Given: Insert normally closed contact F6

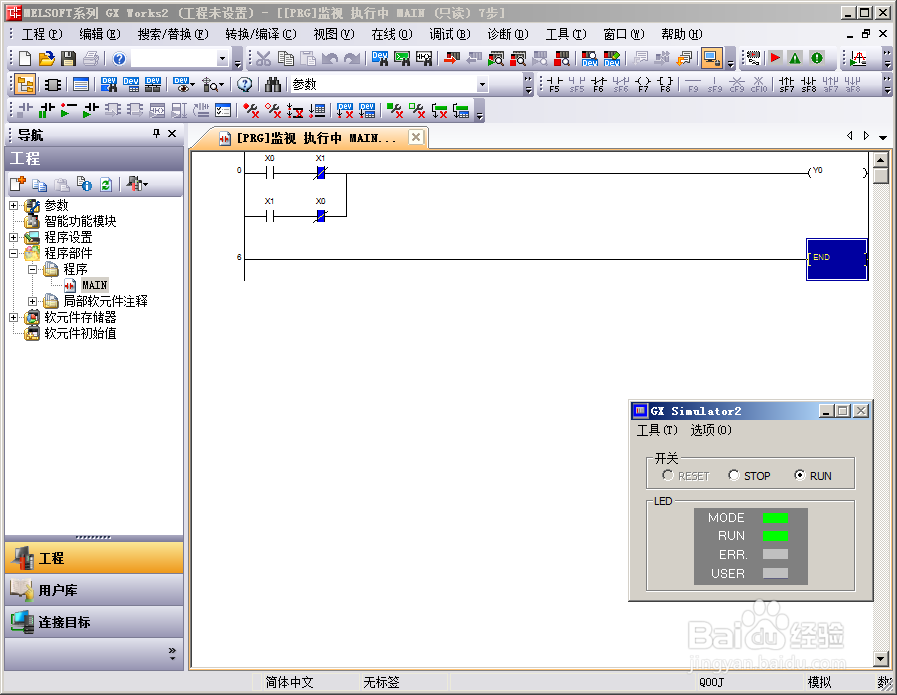Looking at the screenshot, I should (599, 85).
